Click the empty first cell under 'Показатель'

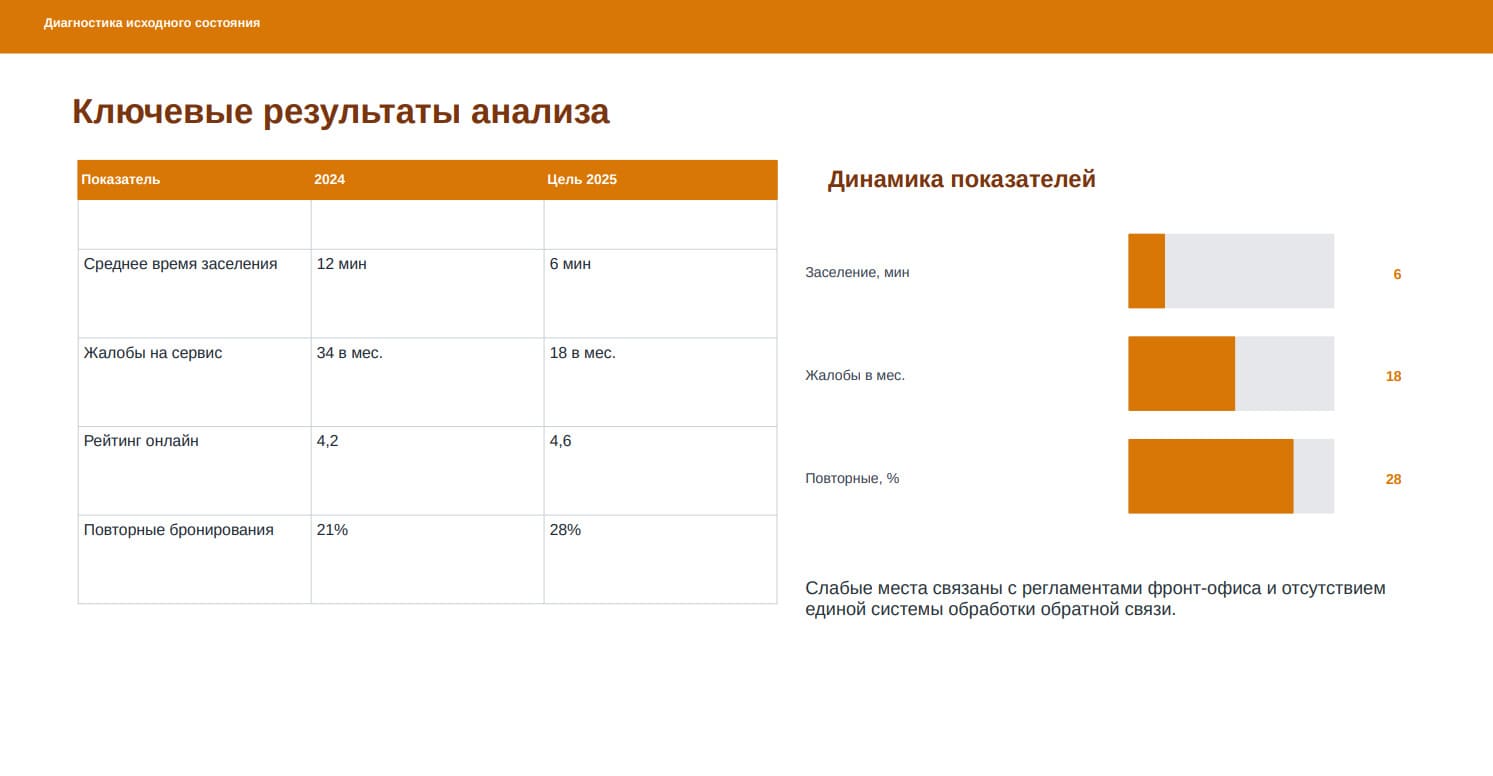[194, 225]
